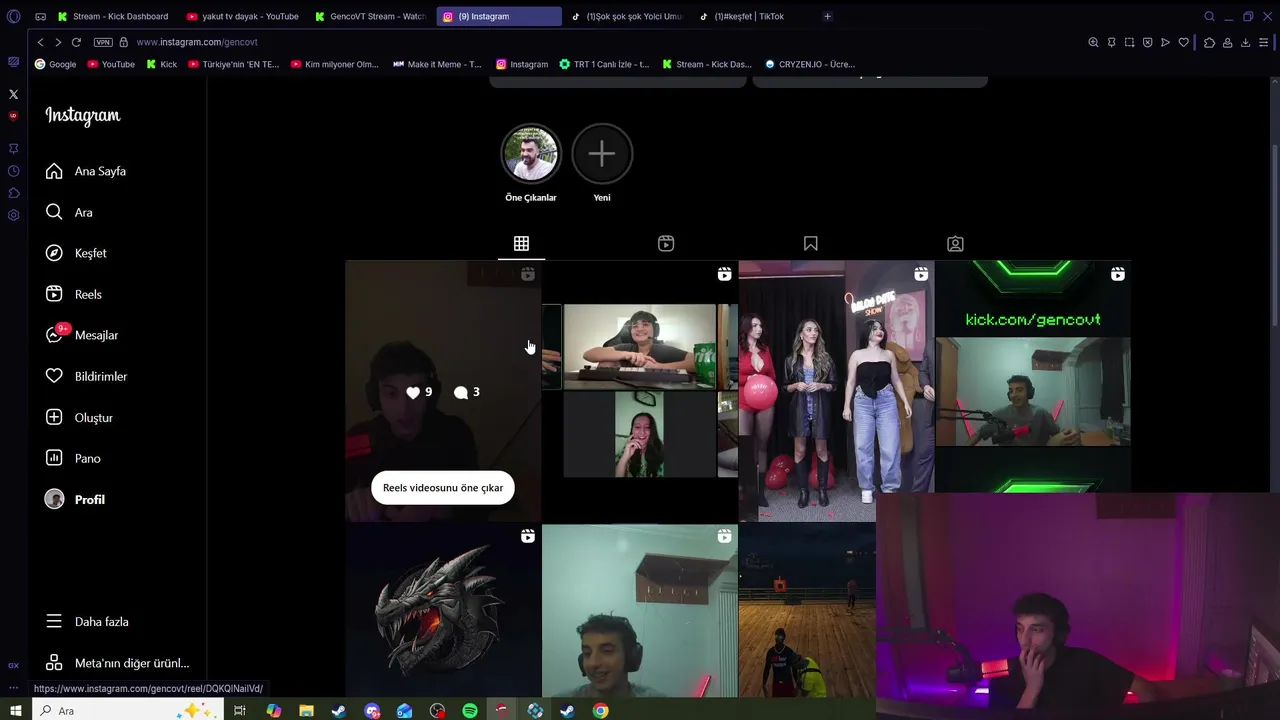
Task: Open the Twitter X sidebar icon
Action: (x=13, y=94)
